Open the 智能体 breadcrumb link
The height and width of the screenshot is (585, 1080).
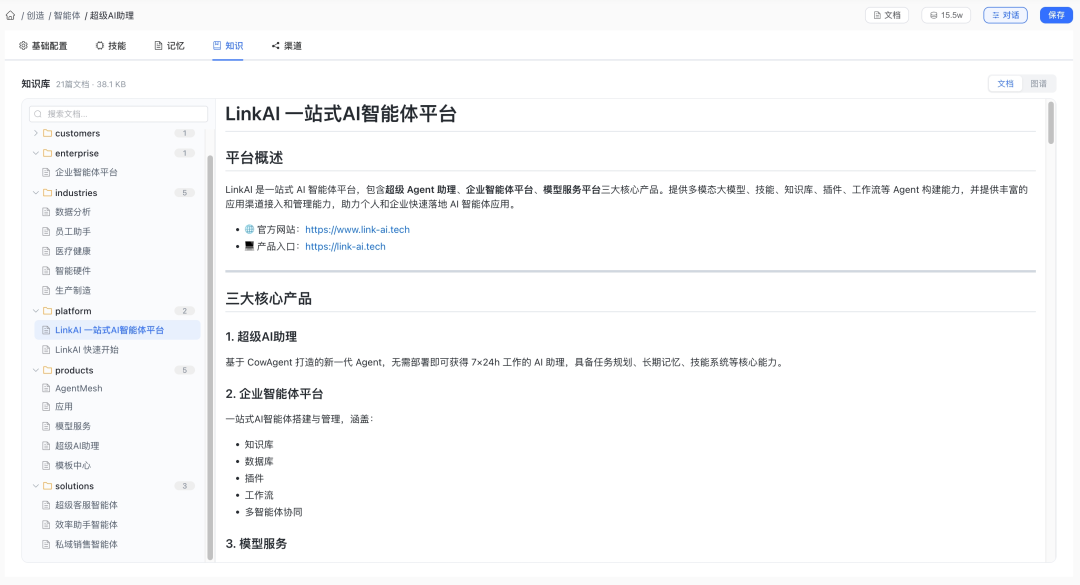tap(68, 15)
